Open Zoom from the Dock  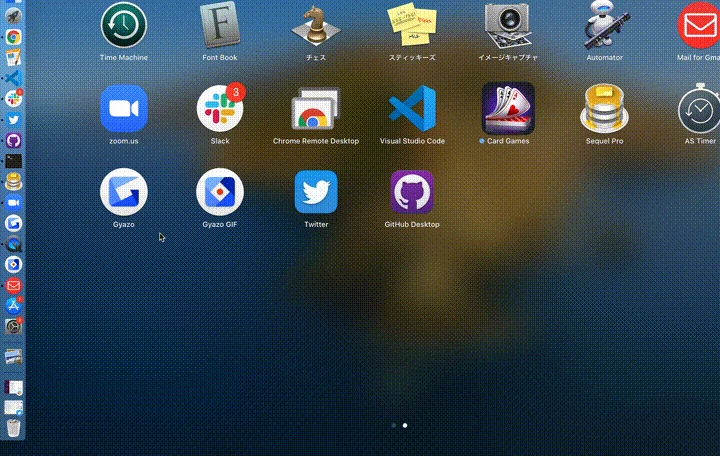coord(13,203)
